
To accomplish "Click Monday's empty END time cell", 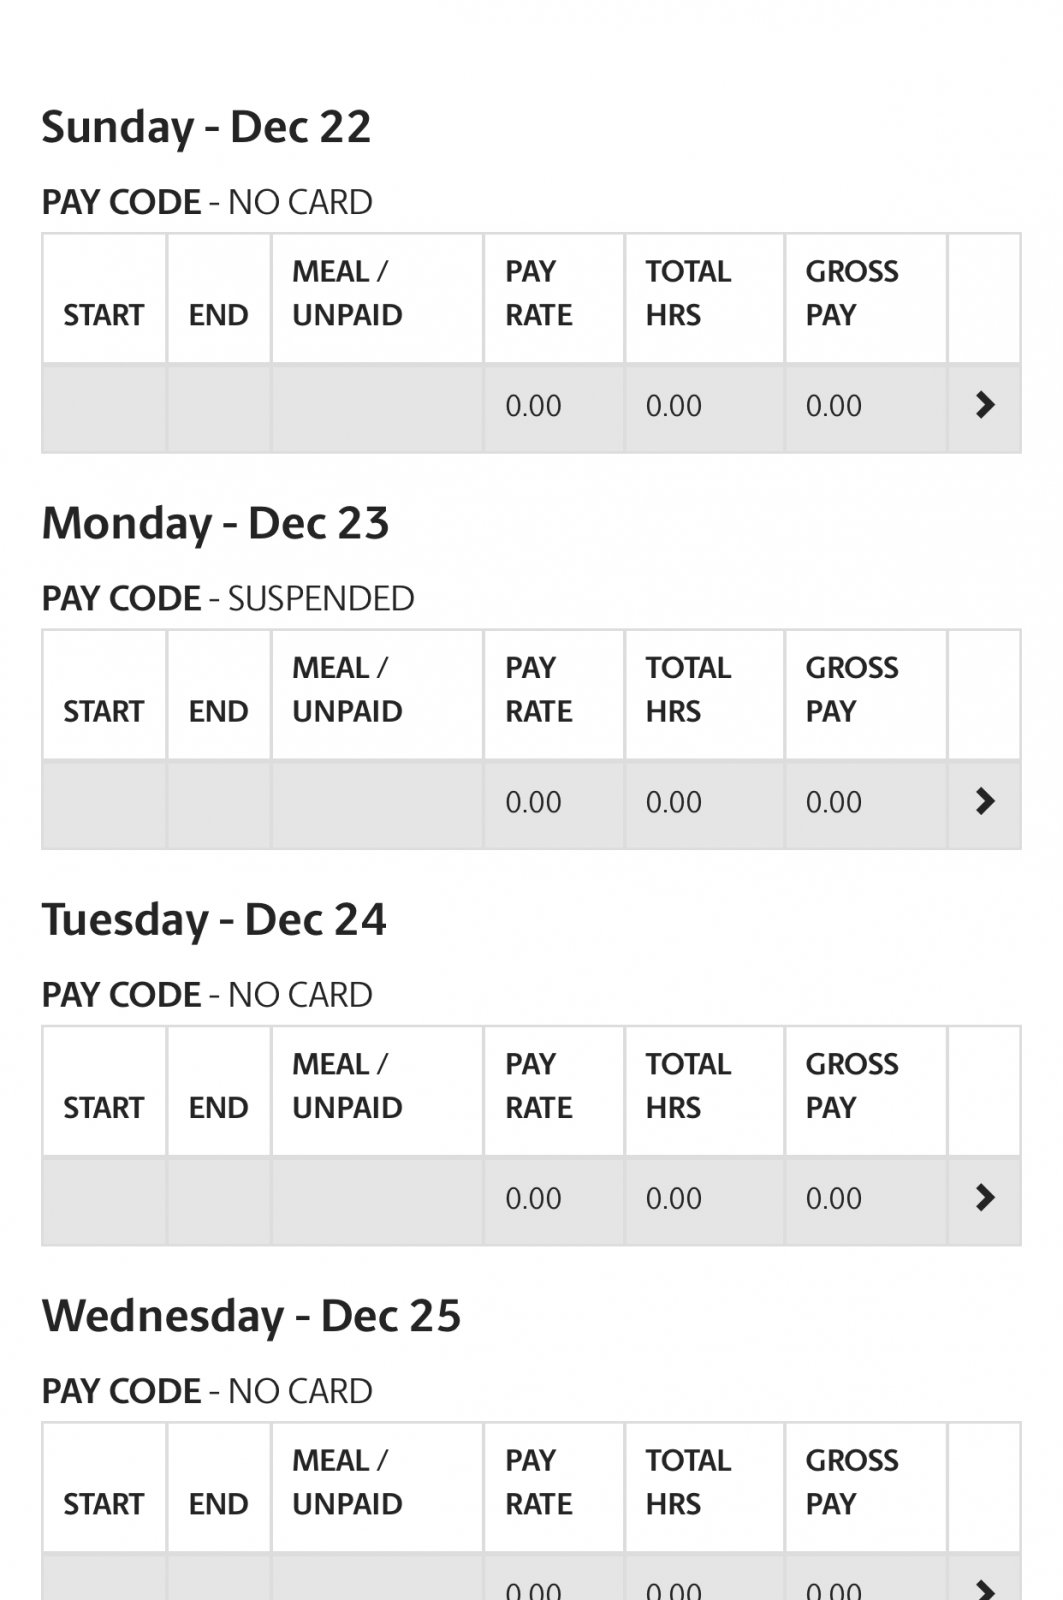I will click(219, 804).
